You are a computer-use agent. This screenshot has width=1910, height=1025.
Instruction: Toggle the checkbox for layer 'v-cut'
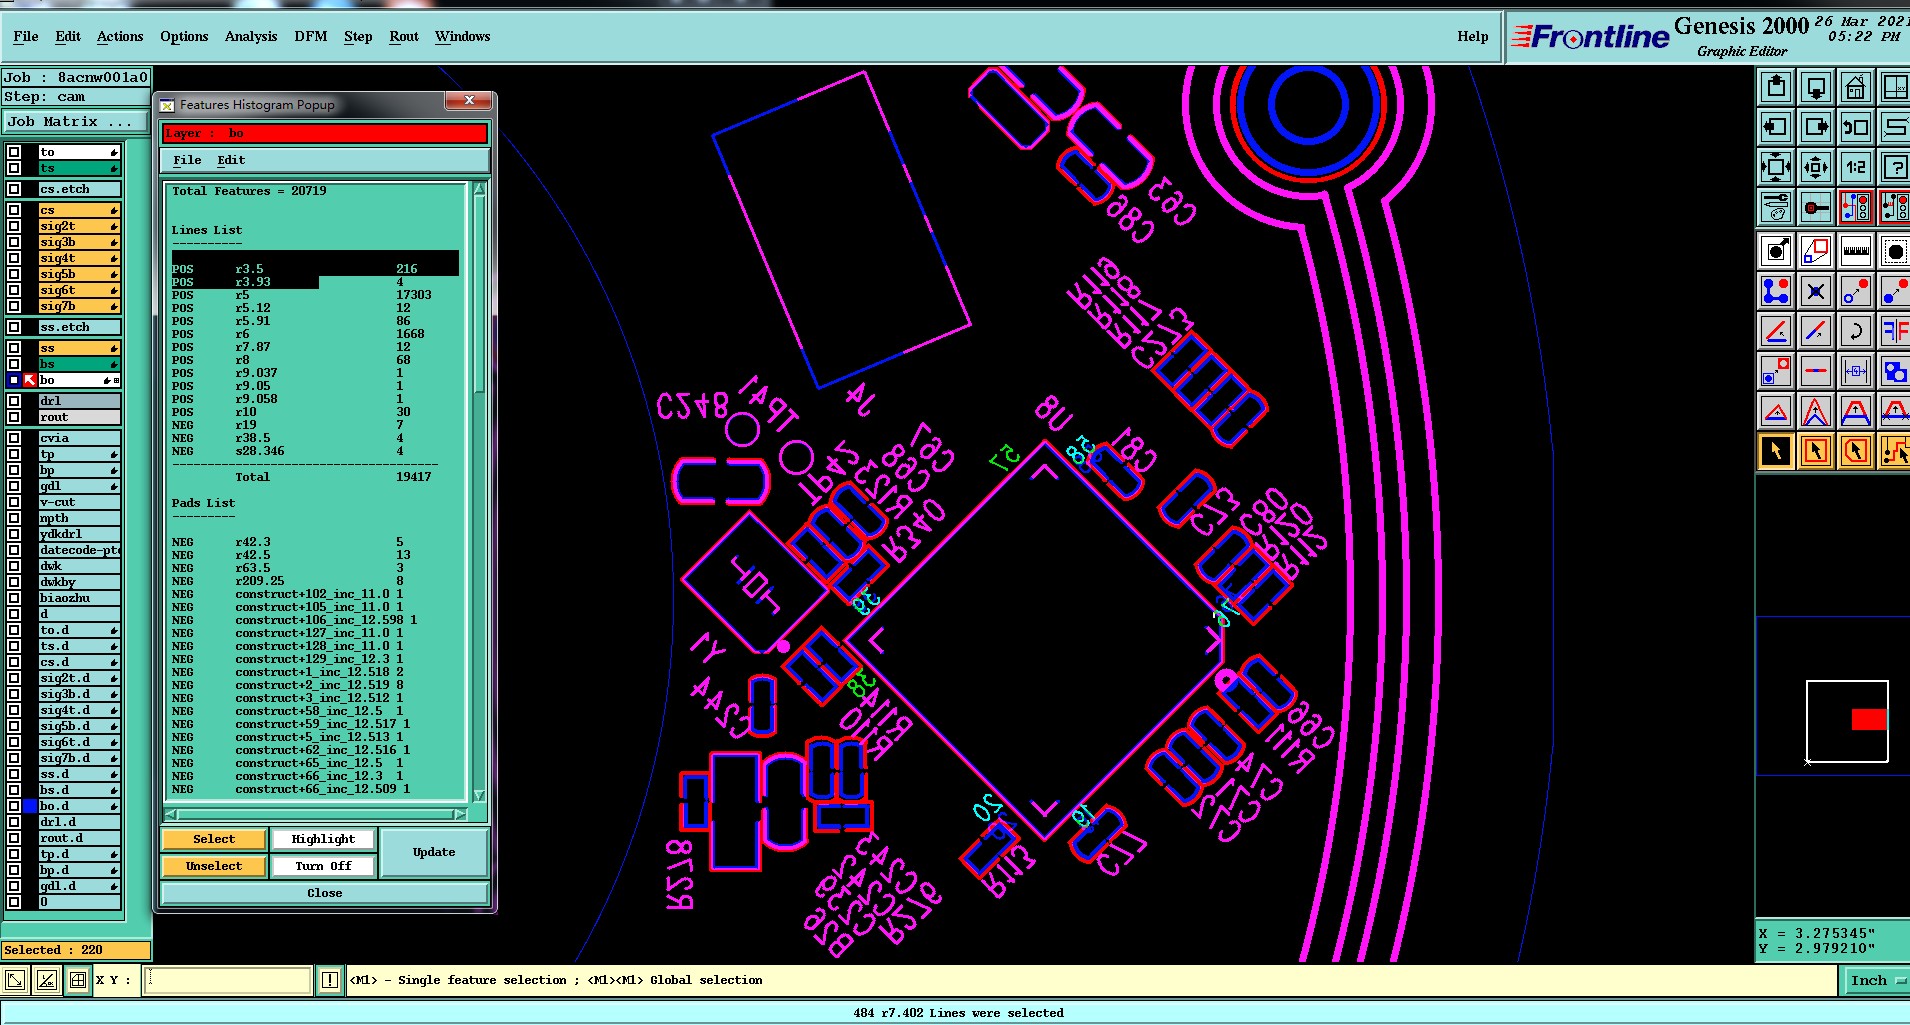click(14, 502)
